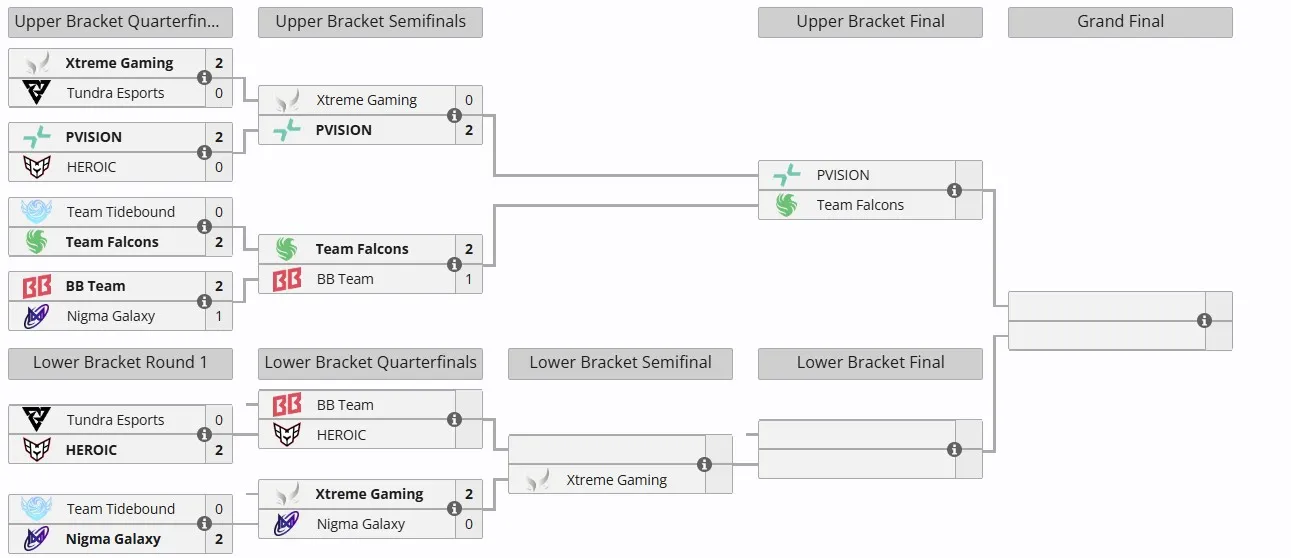Open info for Lower Bracket Final match
Image resolution: width=1291 pixels, height=558 pixels.
pos(954,450)
